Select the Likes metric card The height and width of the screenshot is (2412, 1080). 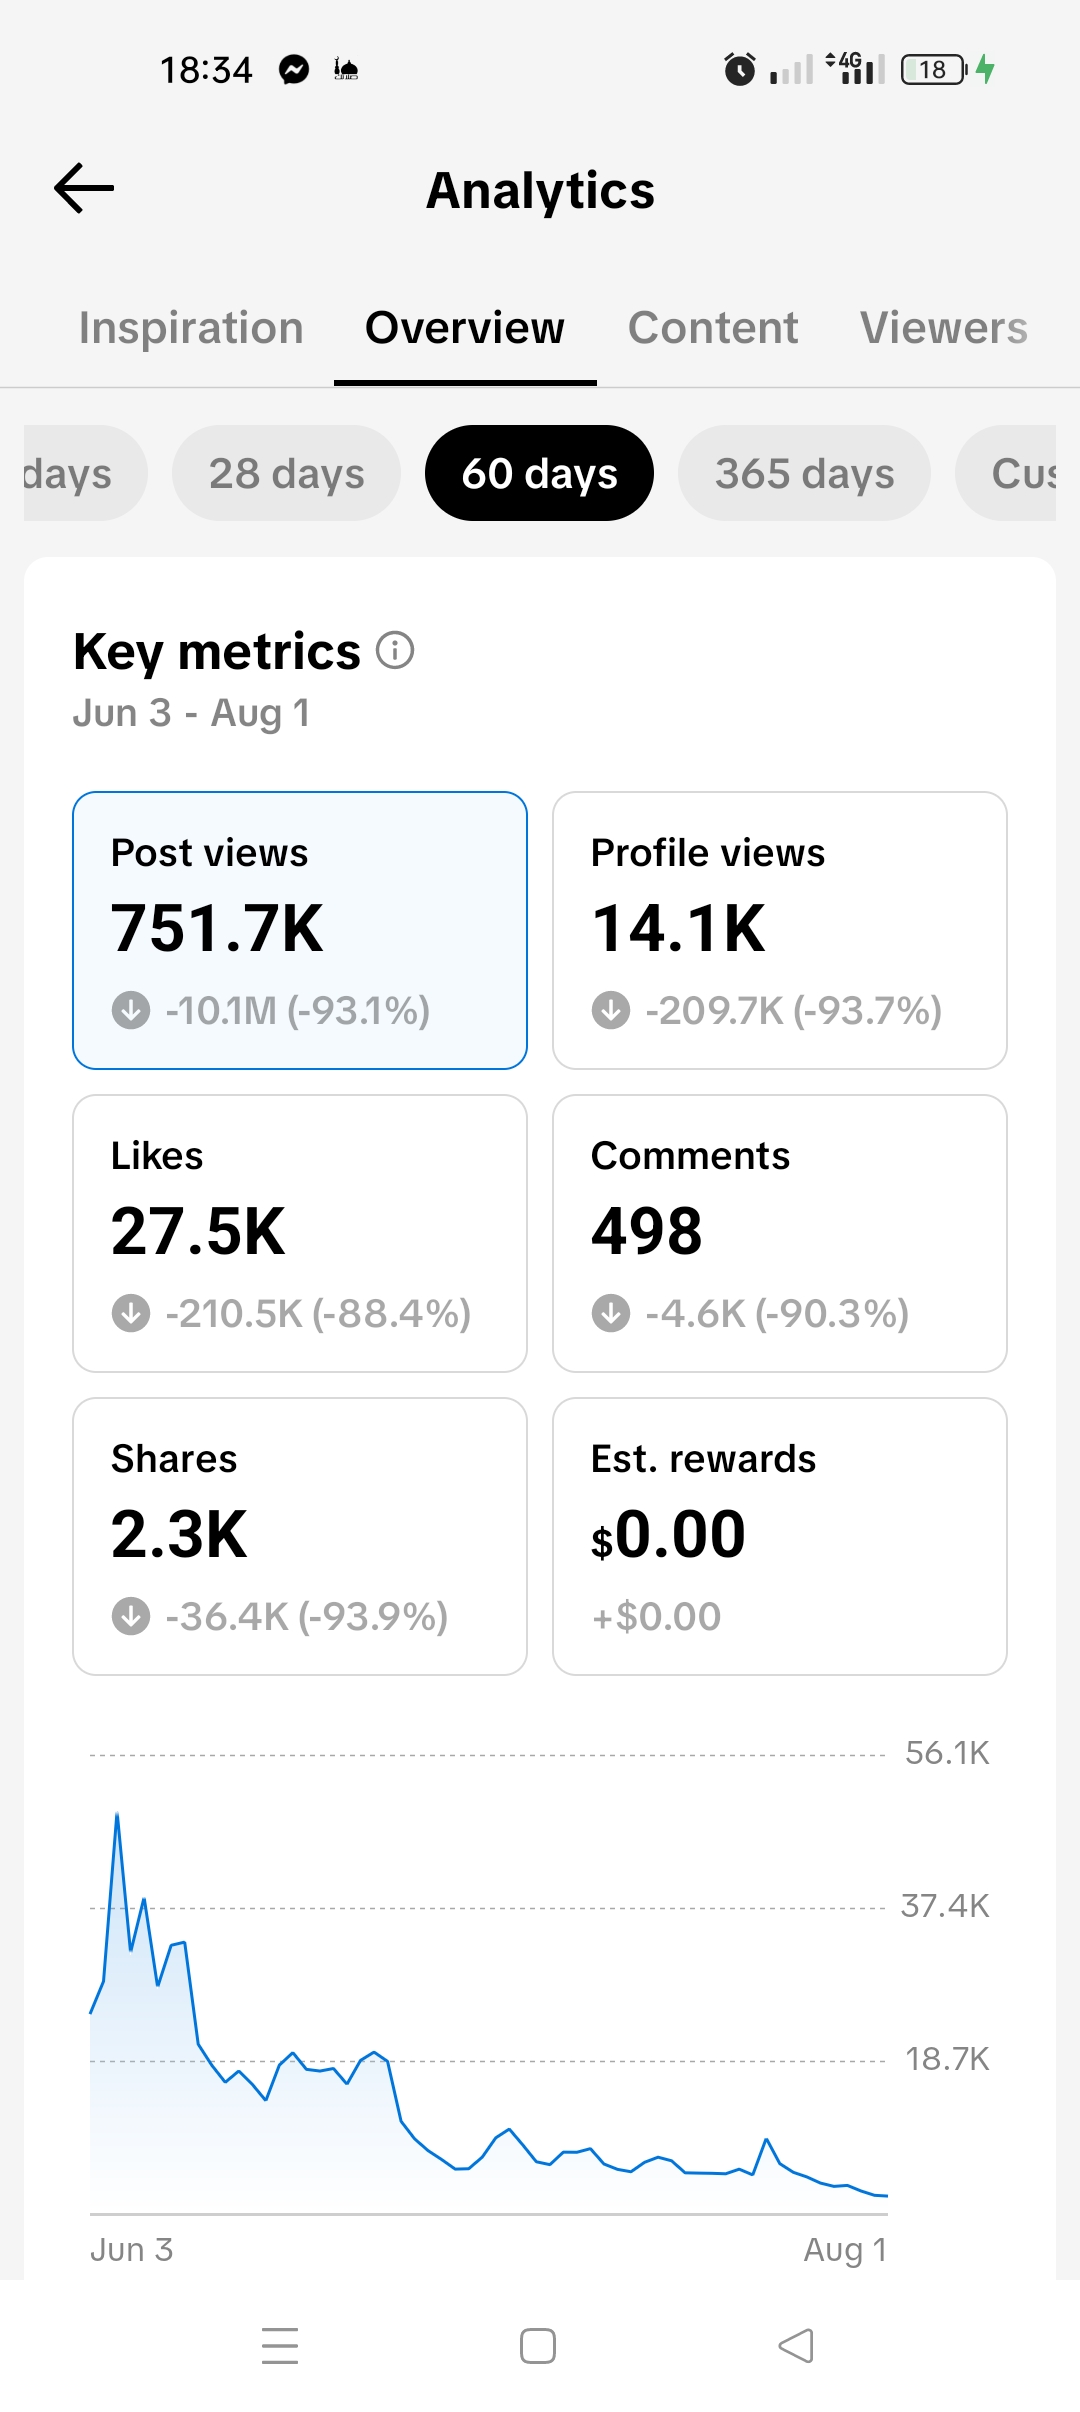(x=300, y=1233)
